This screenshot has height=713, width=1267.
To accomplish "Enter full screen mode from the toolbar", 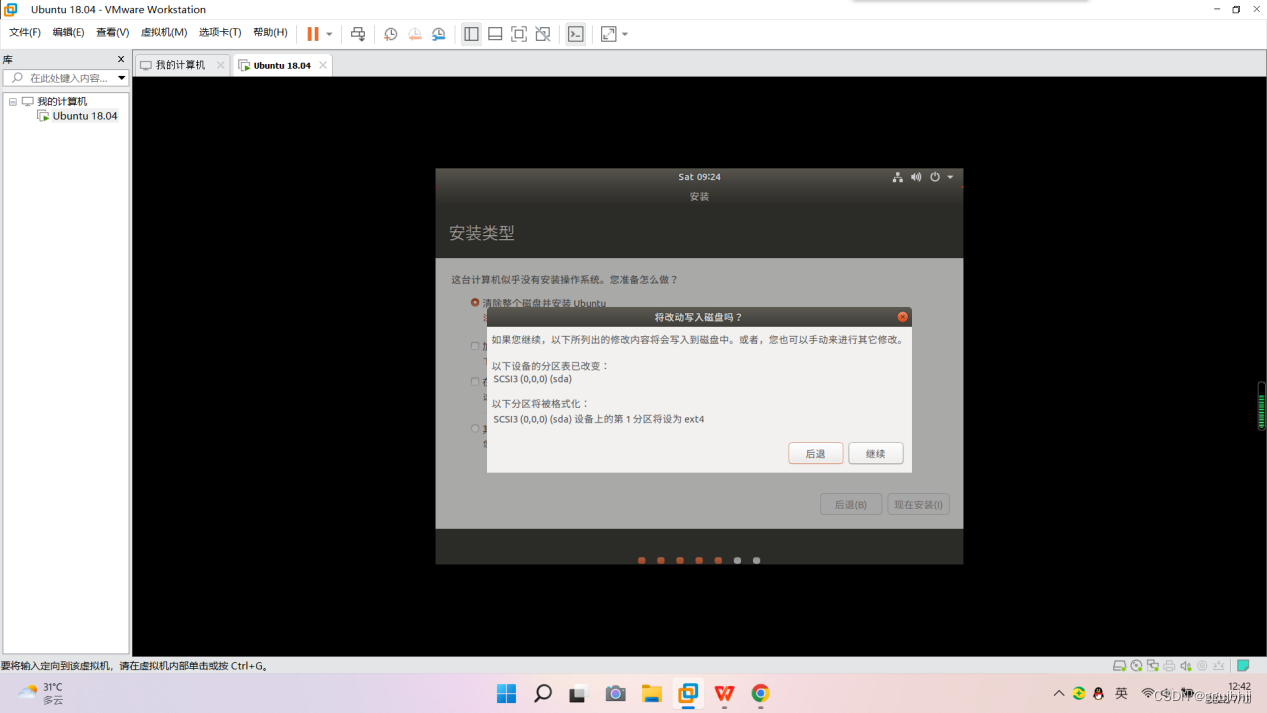I will (x=519, y=34).
